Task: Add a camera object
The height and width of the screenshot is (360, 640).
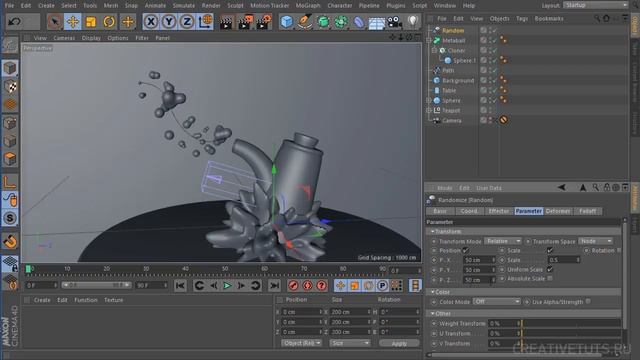Action: (395, 22)
